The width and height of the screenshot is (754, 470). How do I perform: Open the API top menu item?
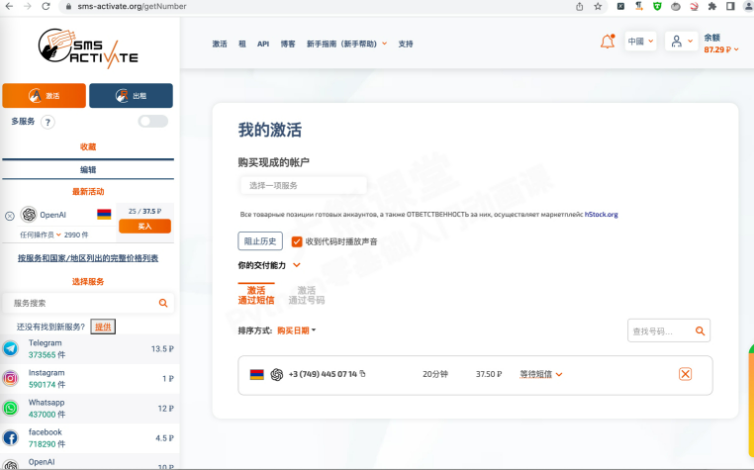(263, 44)
